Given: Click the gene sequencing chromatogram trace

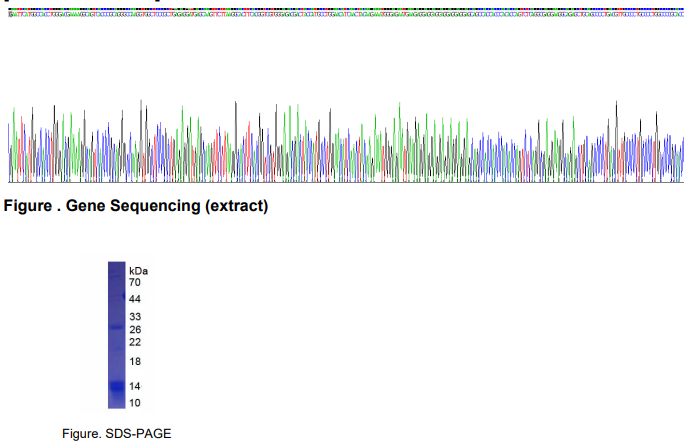Looking at the screenshot, I should click(x=346, y=141).
